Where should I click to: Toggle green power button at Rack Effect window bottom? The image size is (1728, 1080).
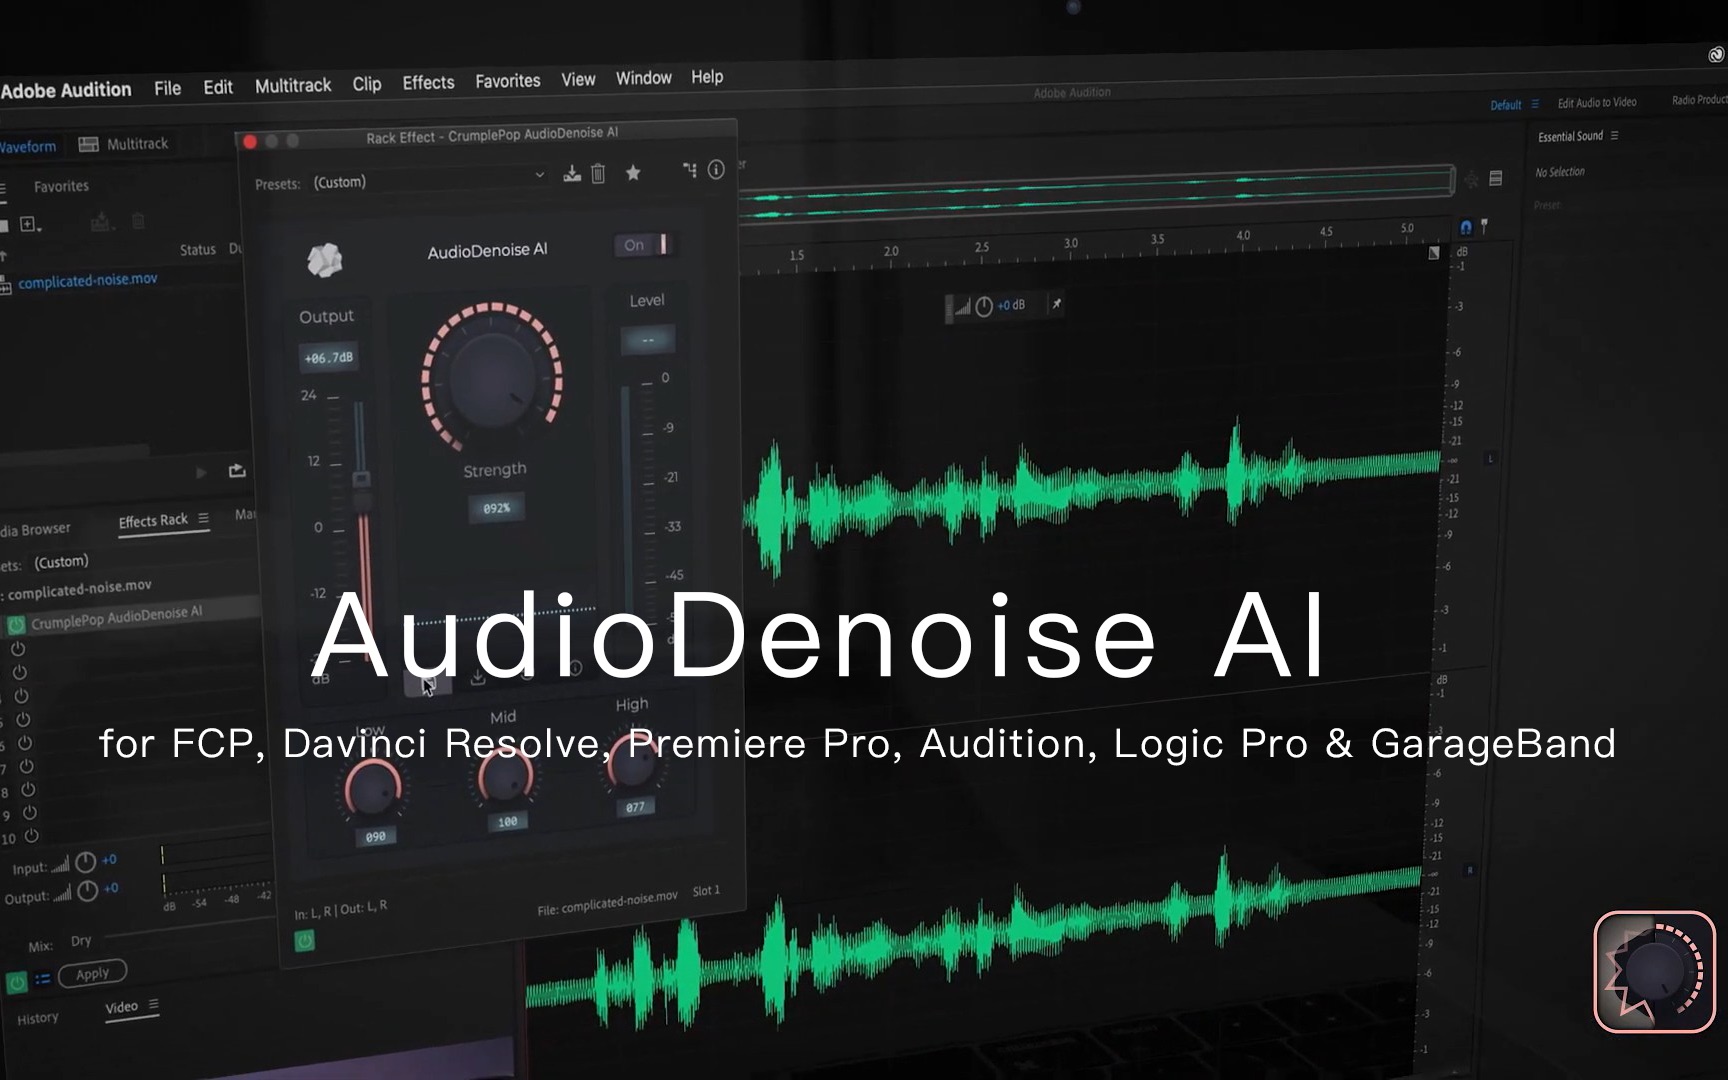[304, 940]
